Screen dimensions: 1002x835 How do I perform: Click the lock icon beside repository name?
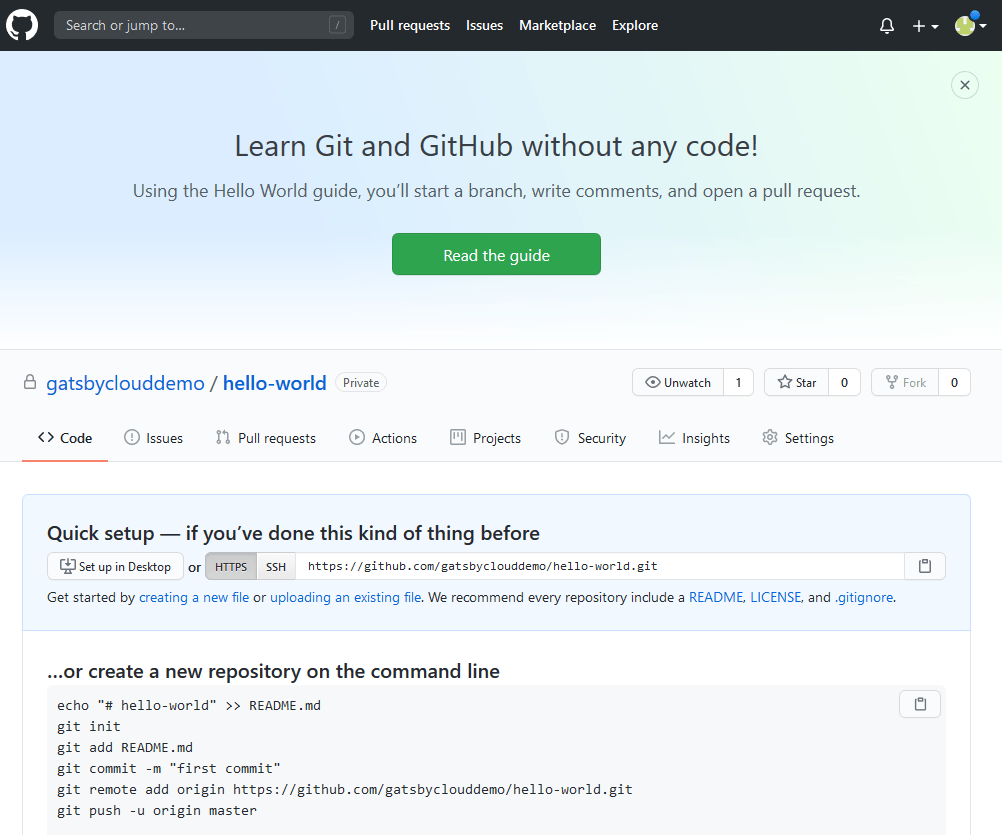pos(29,382)
